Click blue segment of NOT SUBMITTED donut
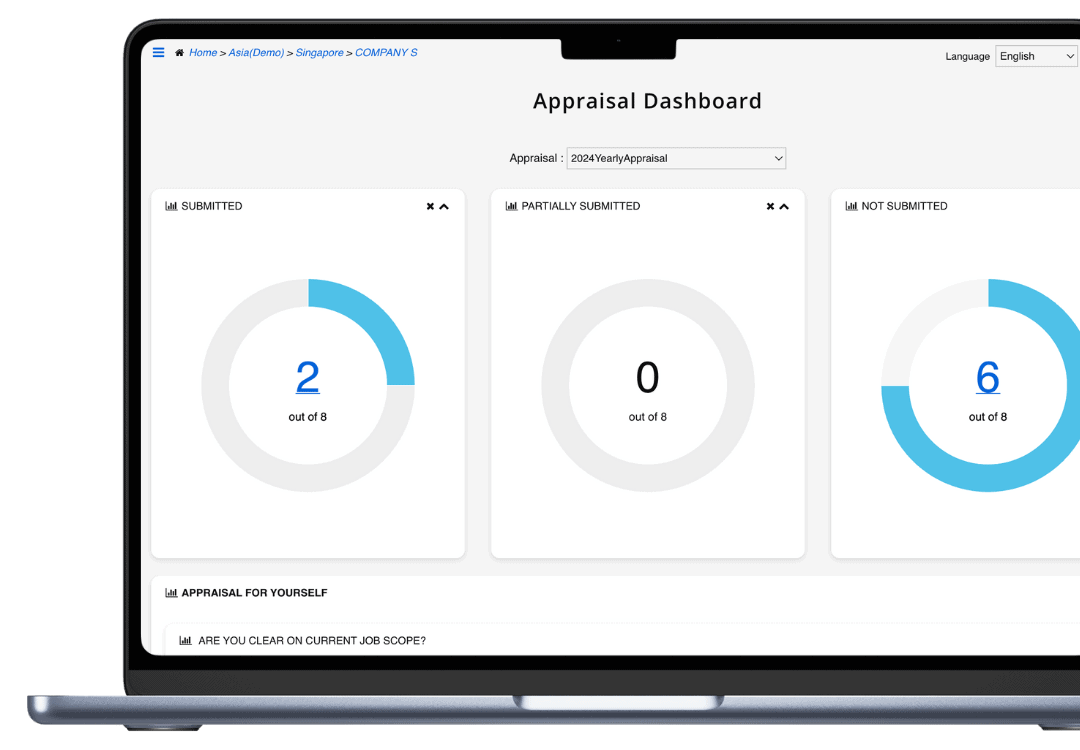1080x750 pixels. 988,477
